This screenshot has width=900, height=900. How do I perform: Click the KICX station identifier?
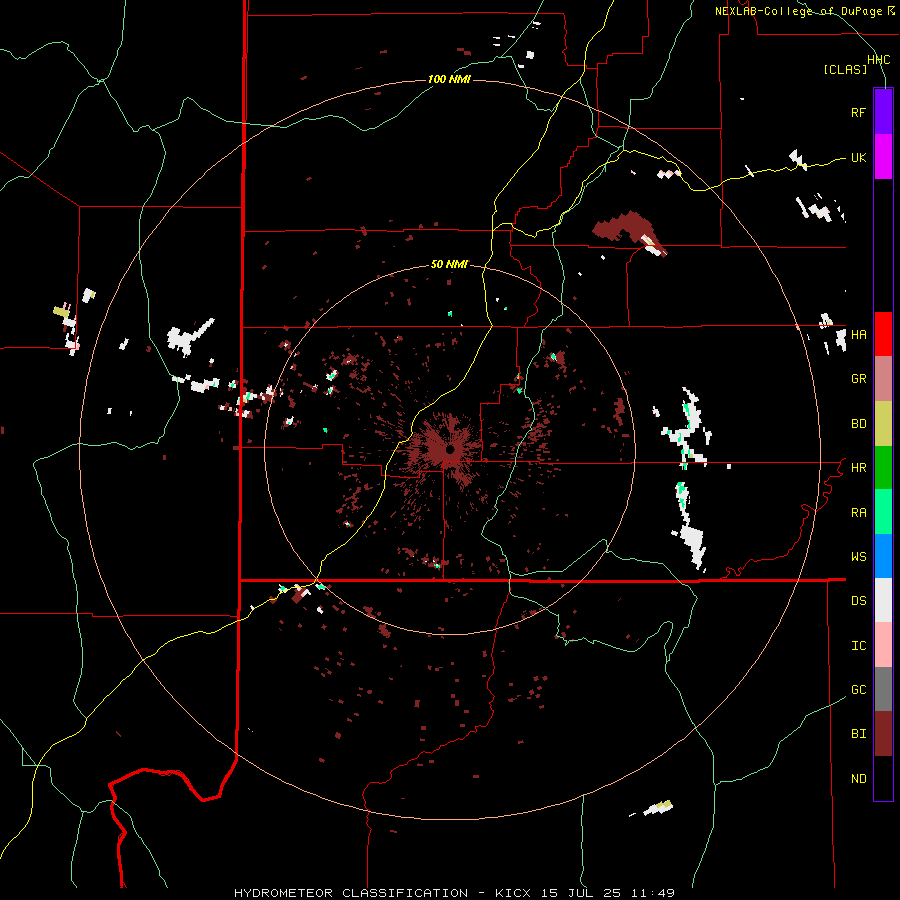click(x=513, y=893)
